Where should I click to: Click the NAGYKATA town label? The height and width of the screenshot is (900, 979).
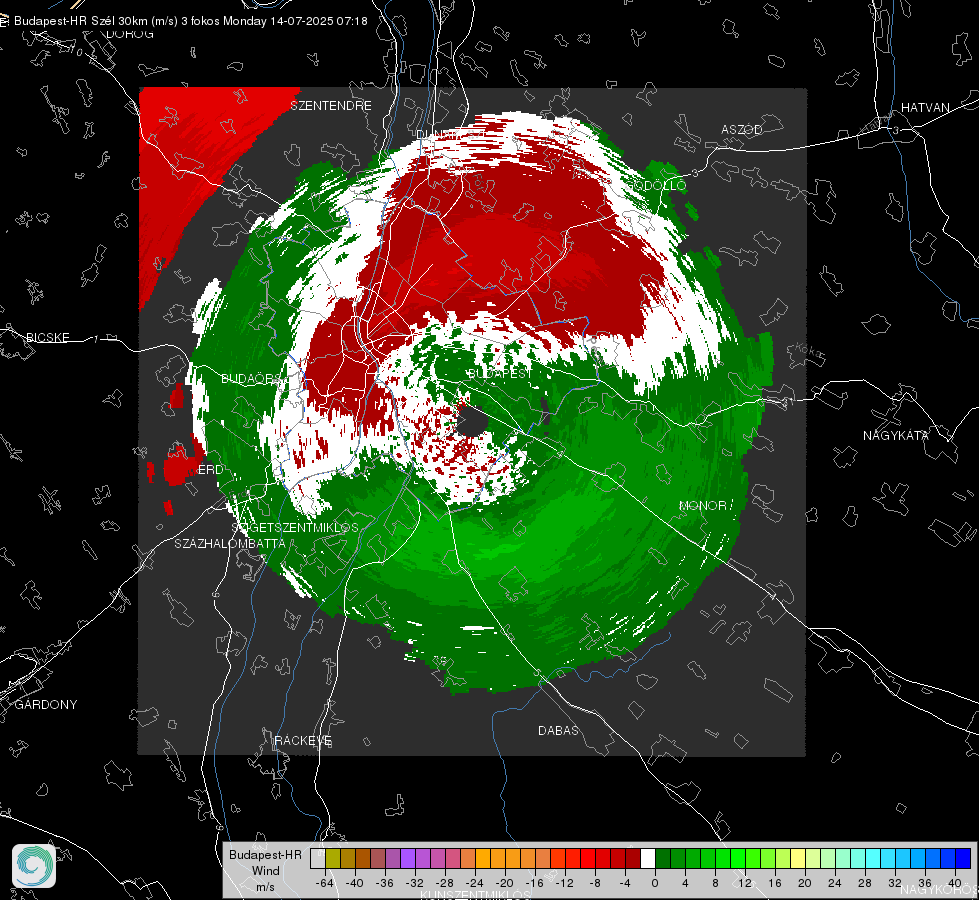point(896,435)
